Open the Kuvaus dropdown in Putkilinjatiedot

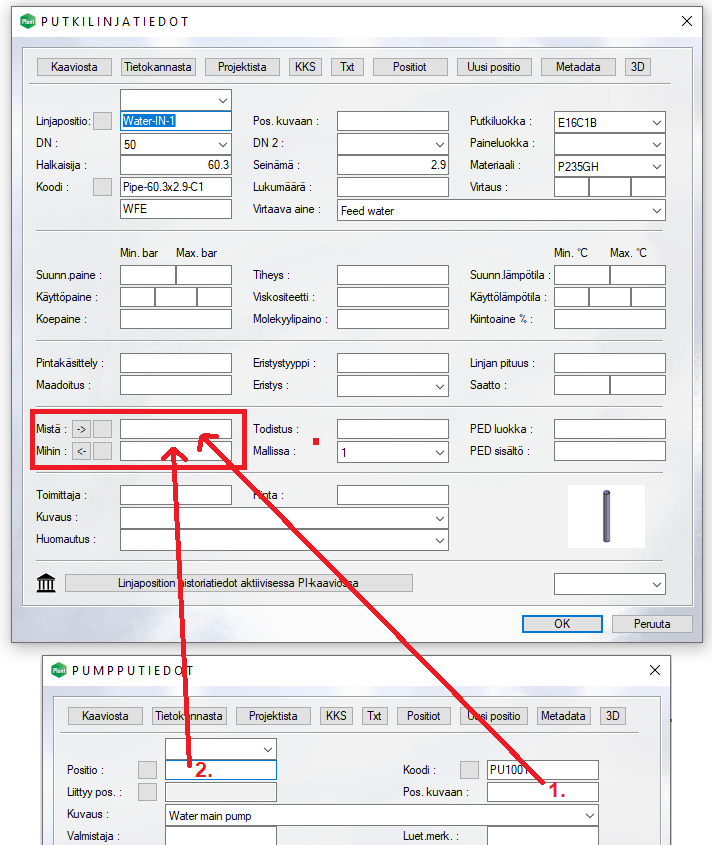[284, 518]
